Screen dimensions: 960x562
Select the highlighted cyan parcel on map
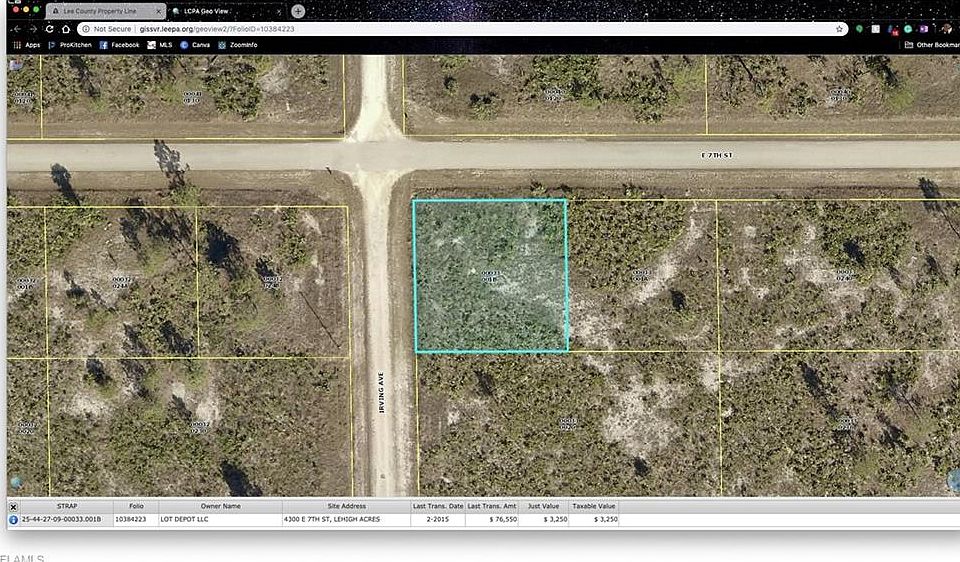point(490,276)
